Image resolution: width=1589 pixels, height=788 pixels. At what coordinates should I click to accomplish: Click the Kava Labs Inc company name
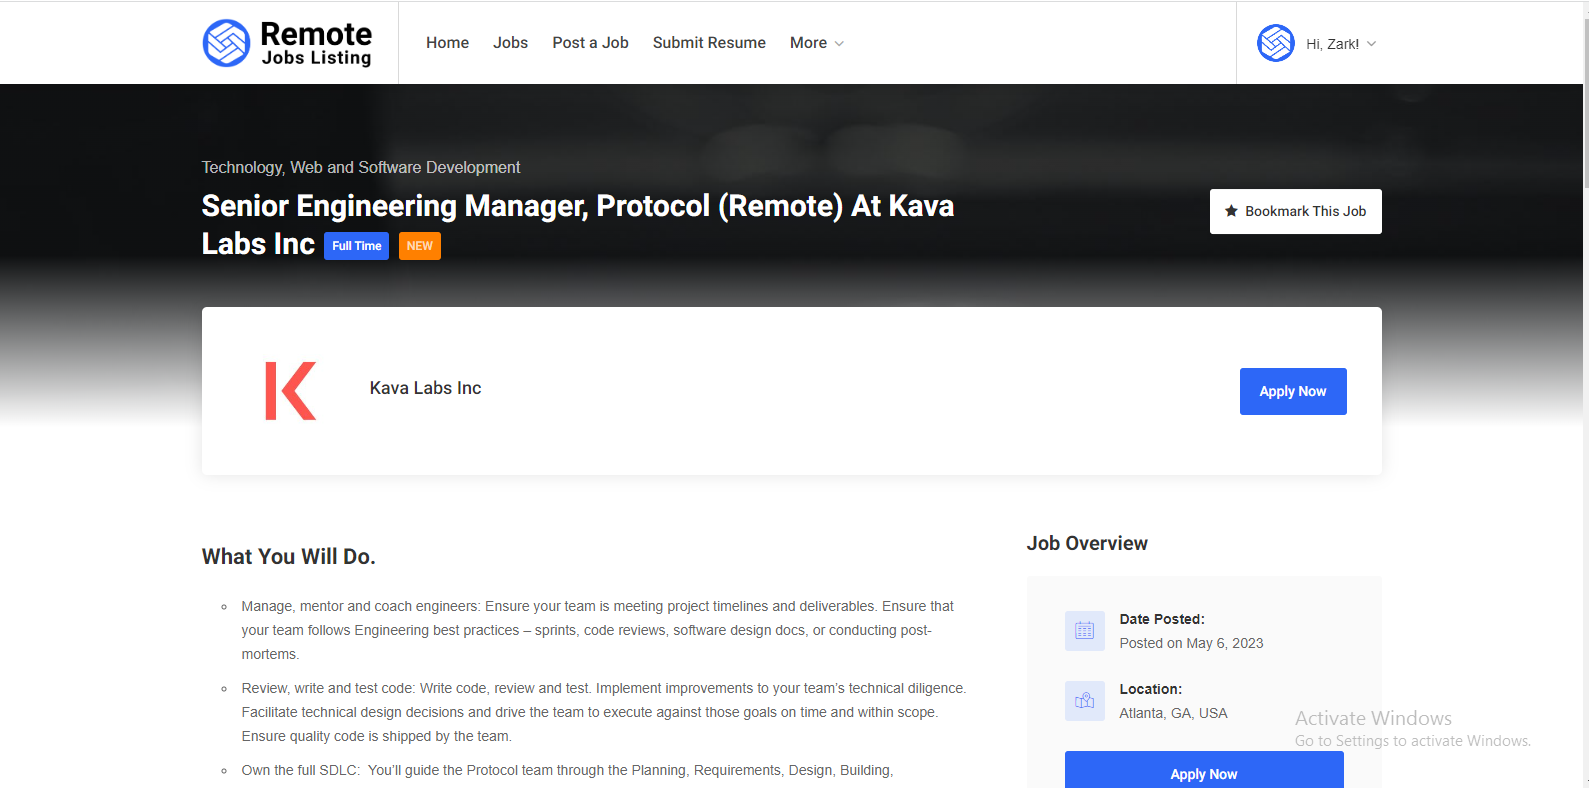[x=425, y=388]
